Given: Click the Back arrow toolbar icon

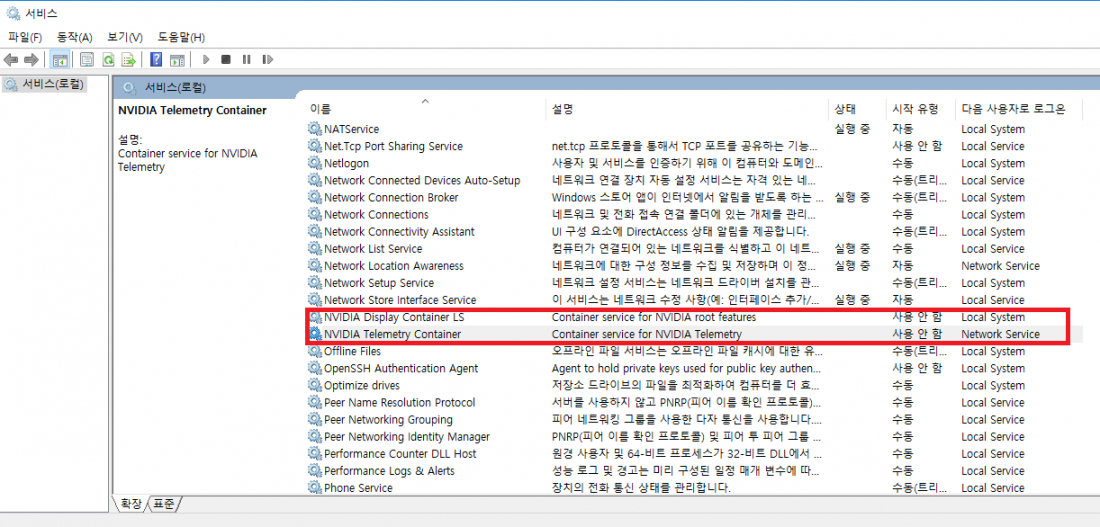Looking at the screenshot, I should [x=11, y=60].
